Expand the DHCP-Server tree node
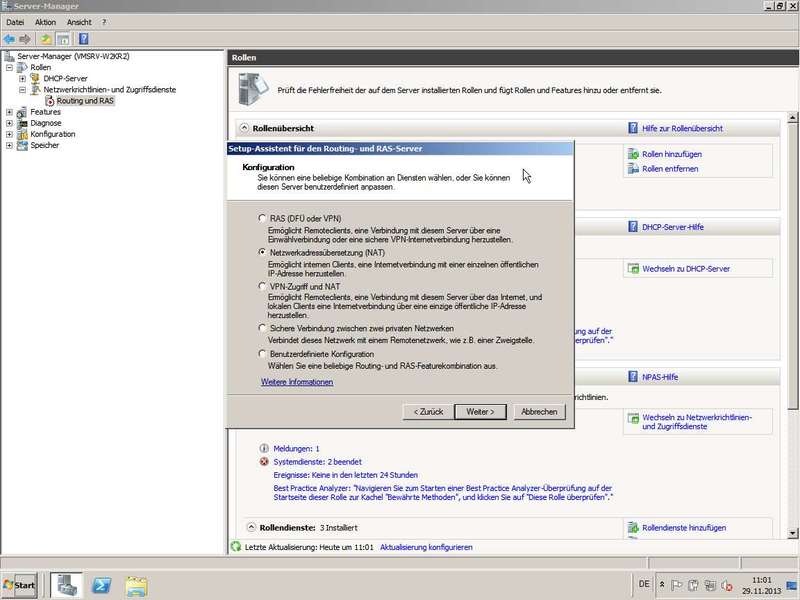The width and height of the screenshot is (800, 600). [22, 79]
